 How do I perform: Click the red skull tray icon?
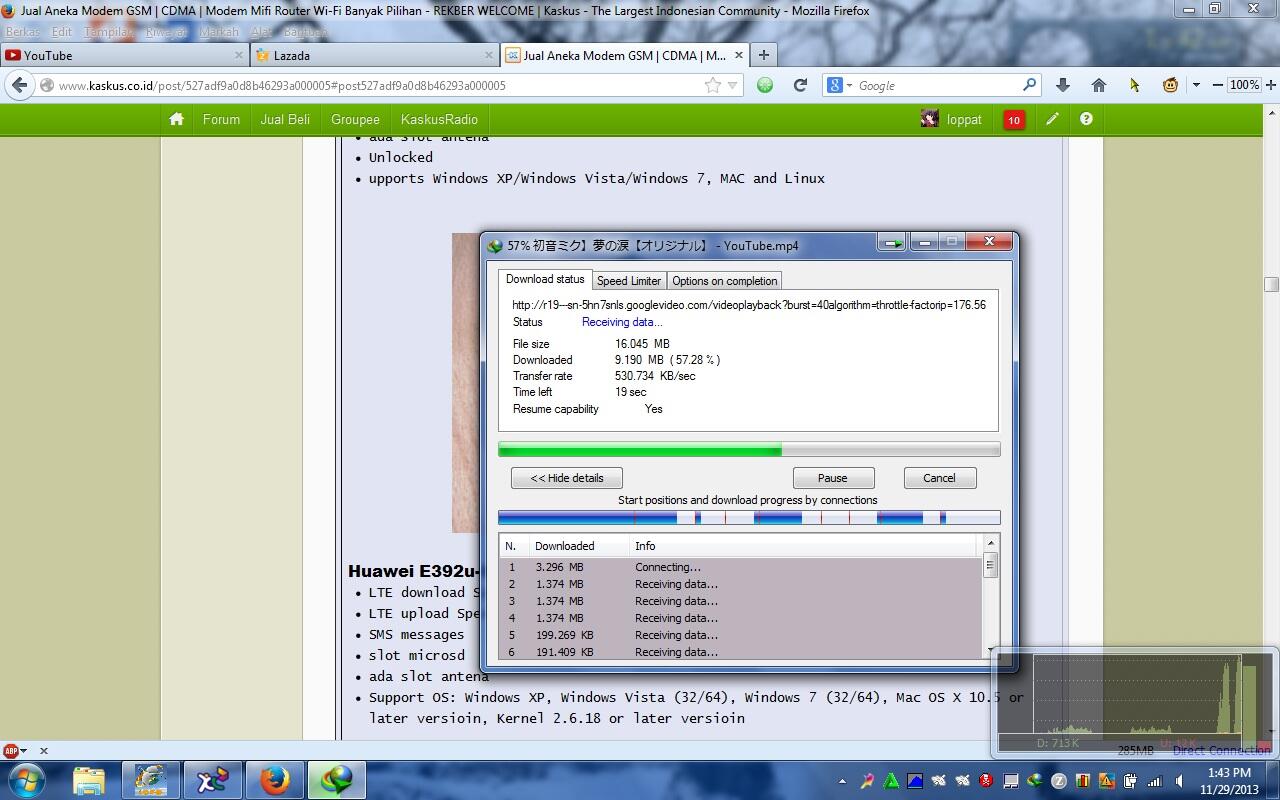click(x=987, y=781)
